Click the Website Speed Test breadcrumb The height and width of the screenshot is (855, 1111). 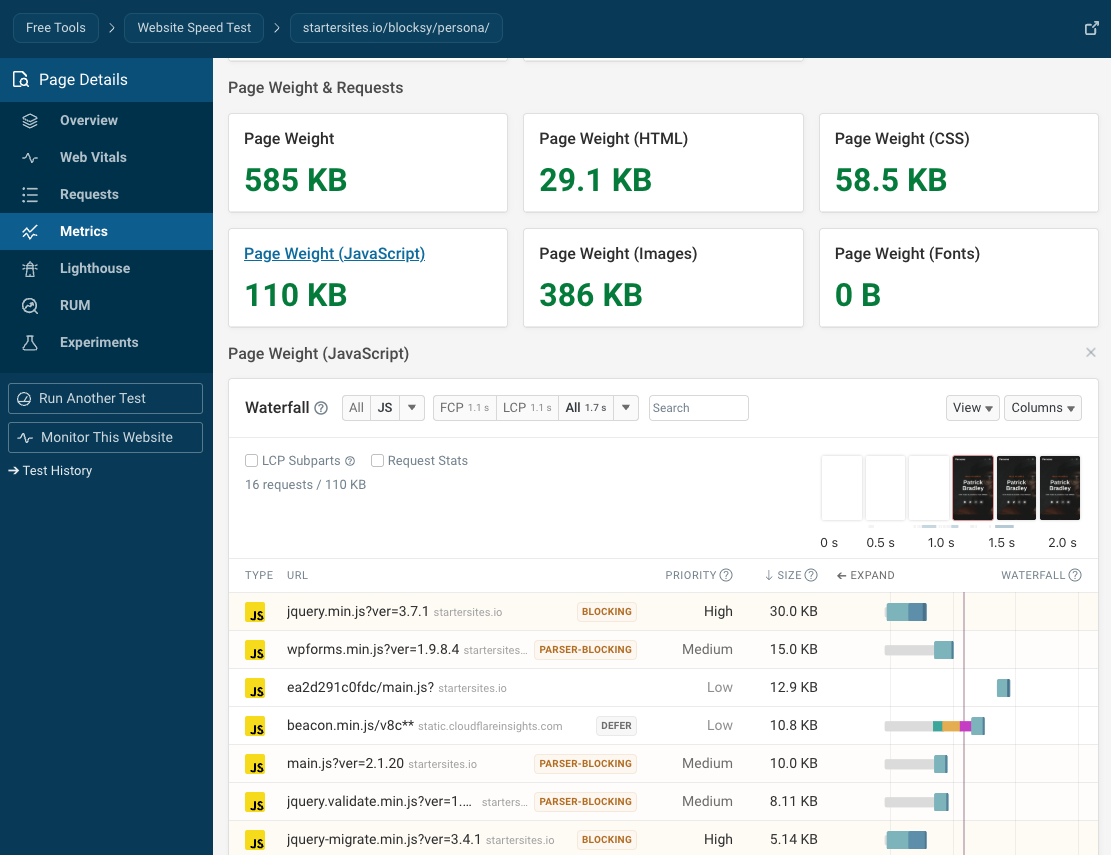pos(193,27)
